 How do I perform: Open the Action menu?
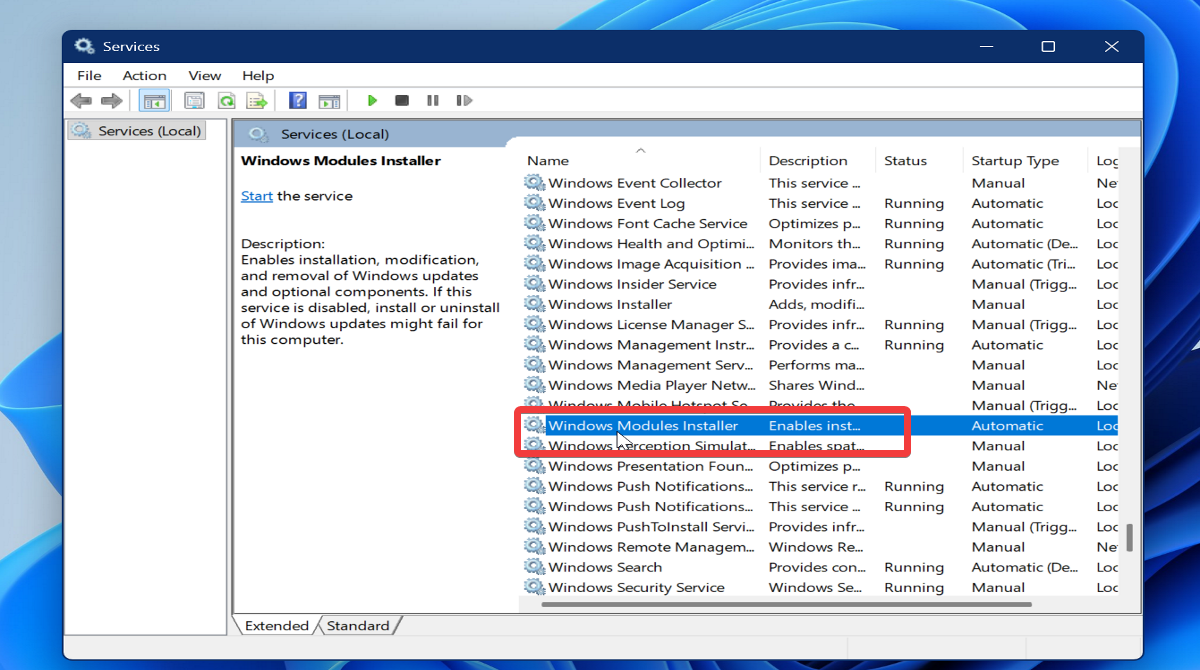(x=144, y=75)
